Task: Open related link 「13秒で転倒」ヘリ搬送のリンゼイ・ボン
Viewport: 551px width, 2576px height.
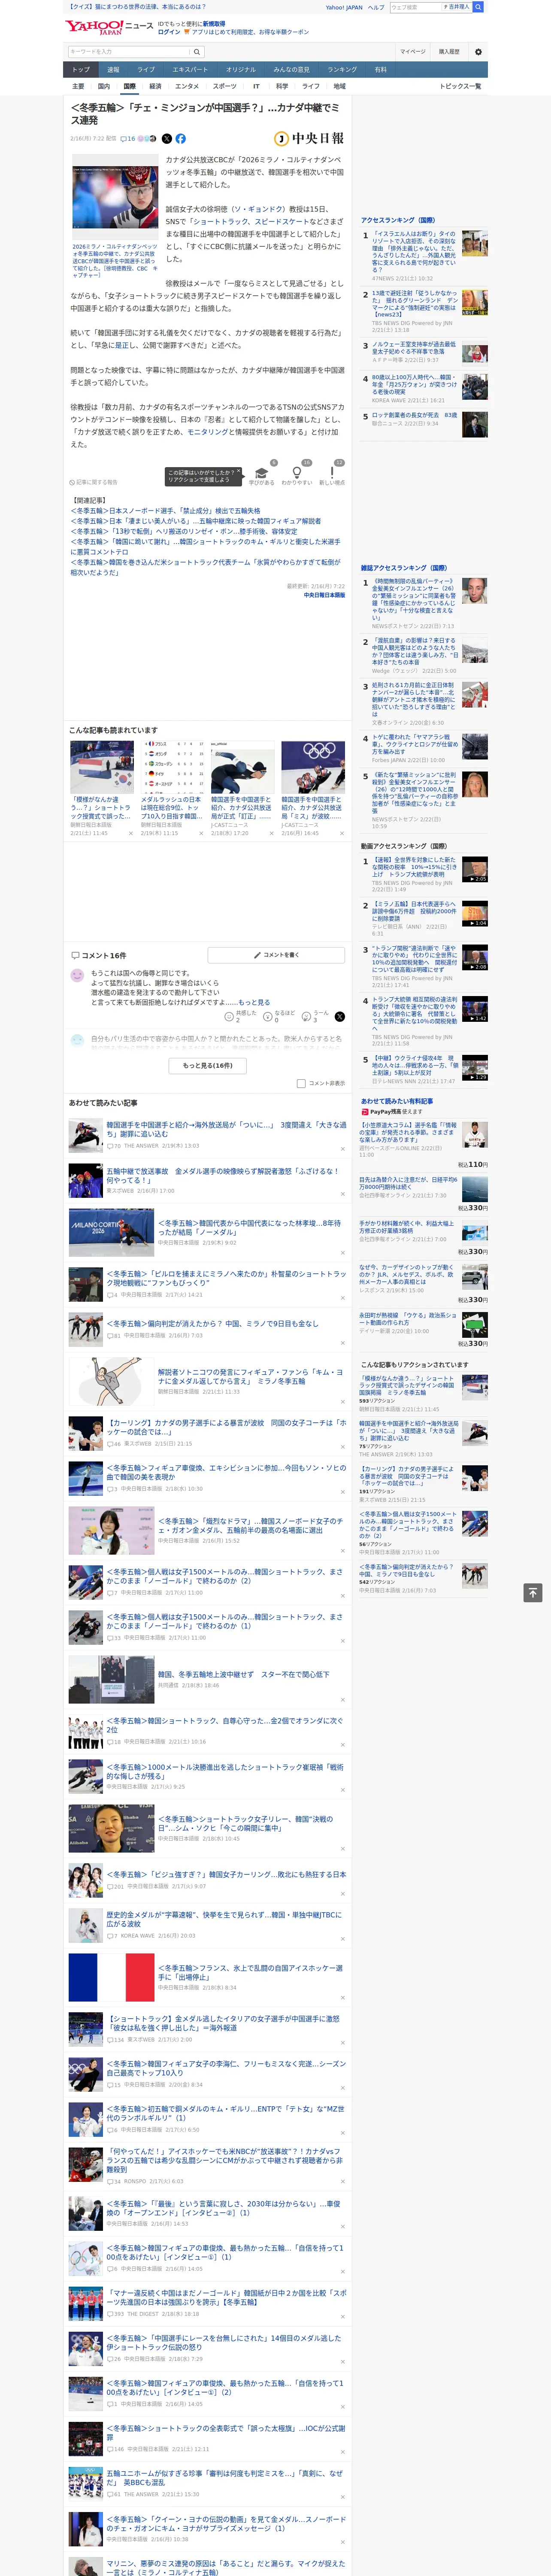Action: click(x=184, y=532)
